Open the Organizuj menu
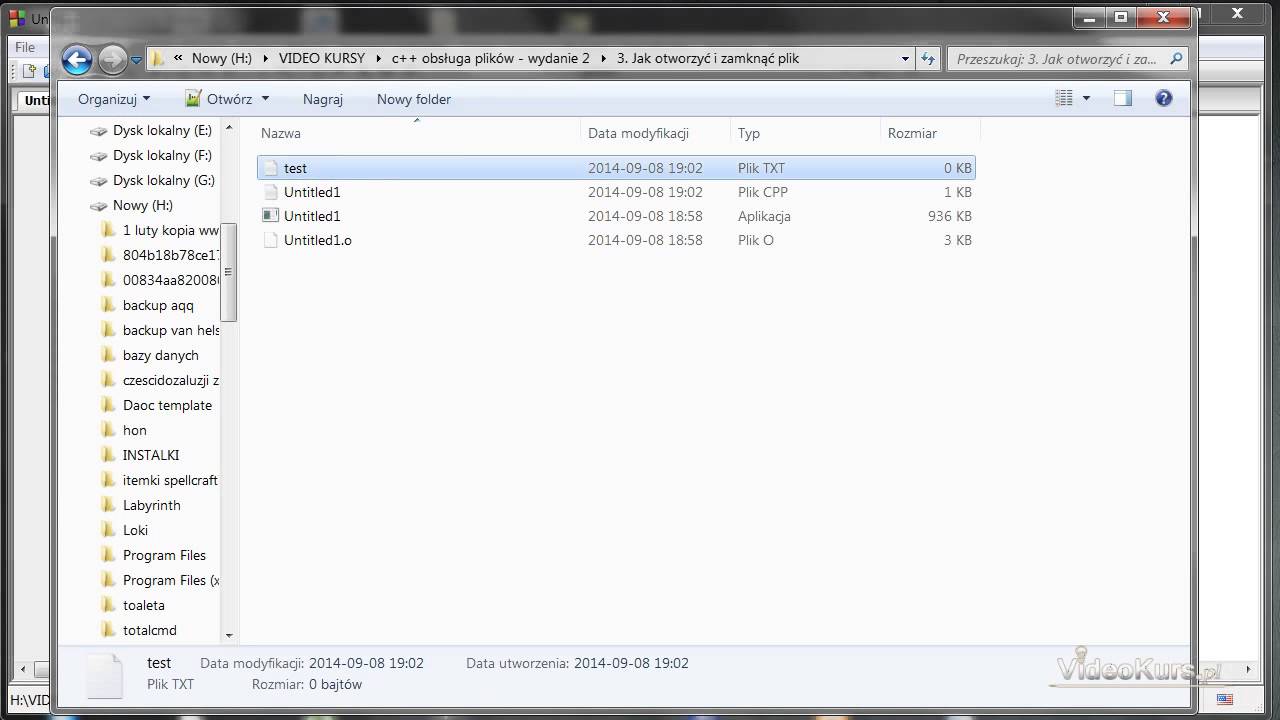Viewport: 1280px width, 720px height. pyautogui.click(x=114, y=99)
